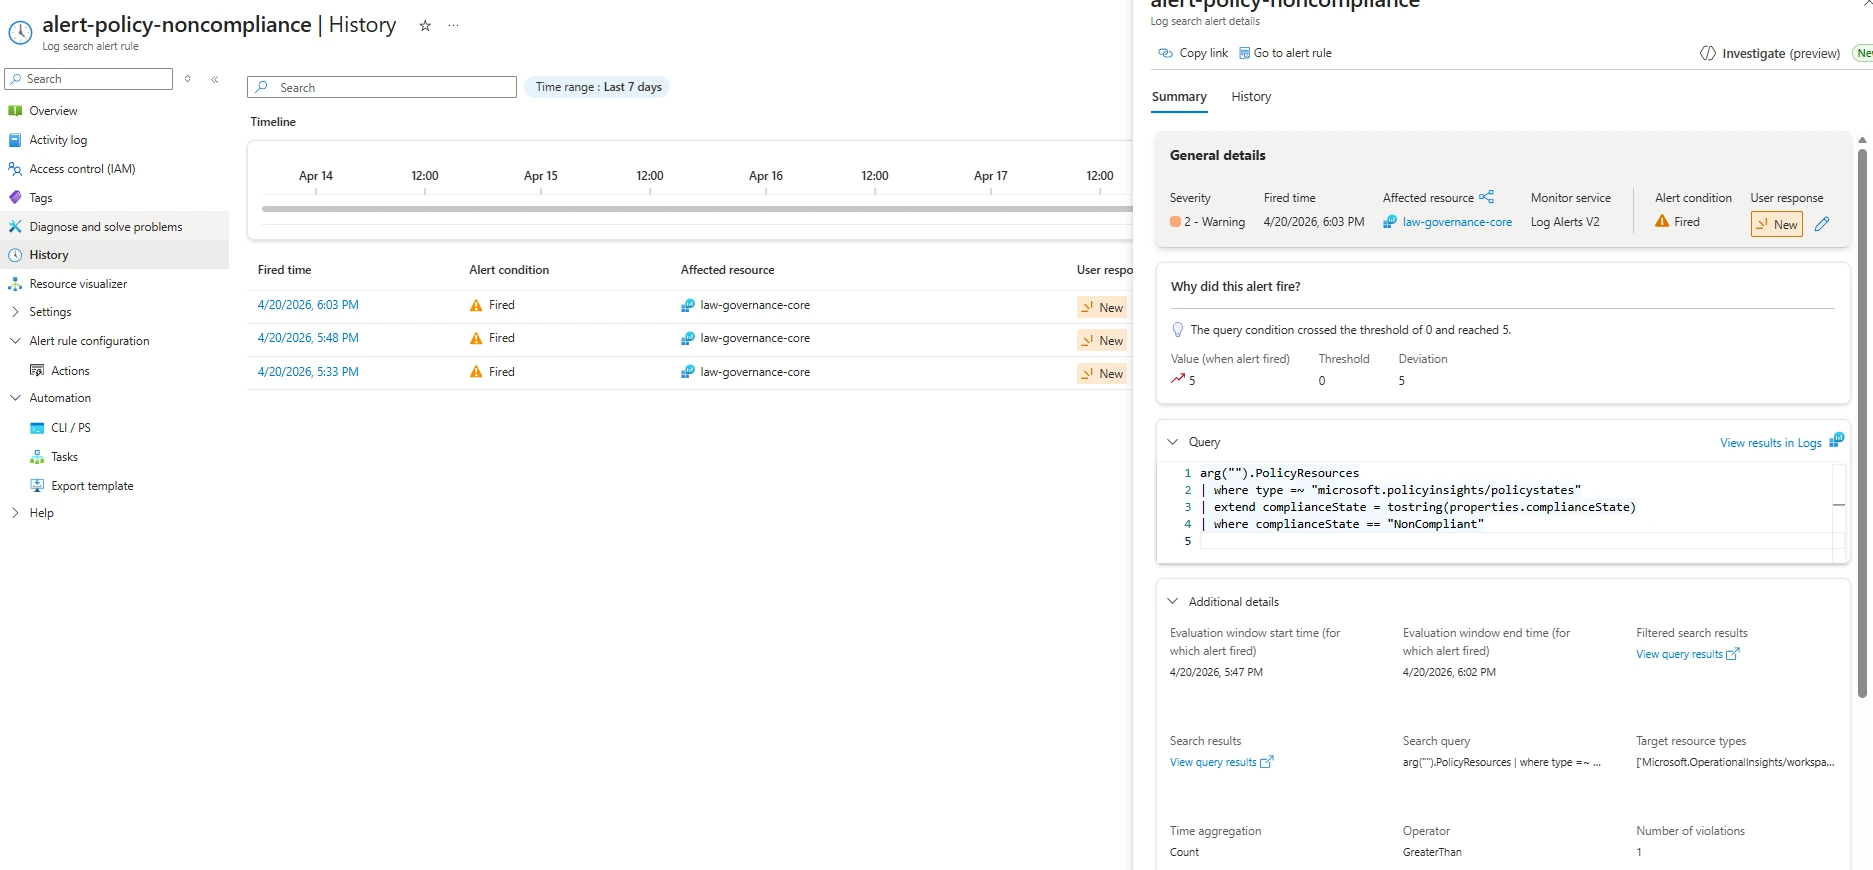Click the Apr 16 timeline marker
This screenshot has height=870, width=1873.
pos(766,176)
